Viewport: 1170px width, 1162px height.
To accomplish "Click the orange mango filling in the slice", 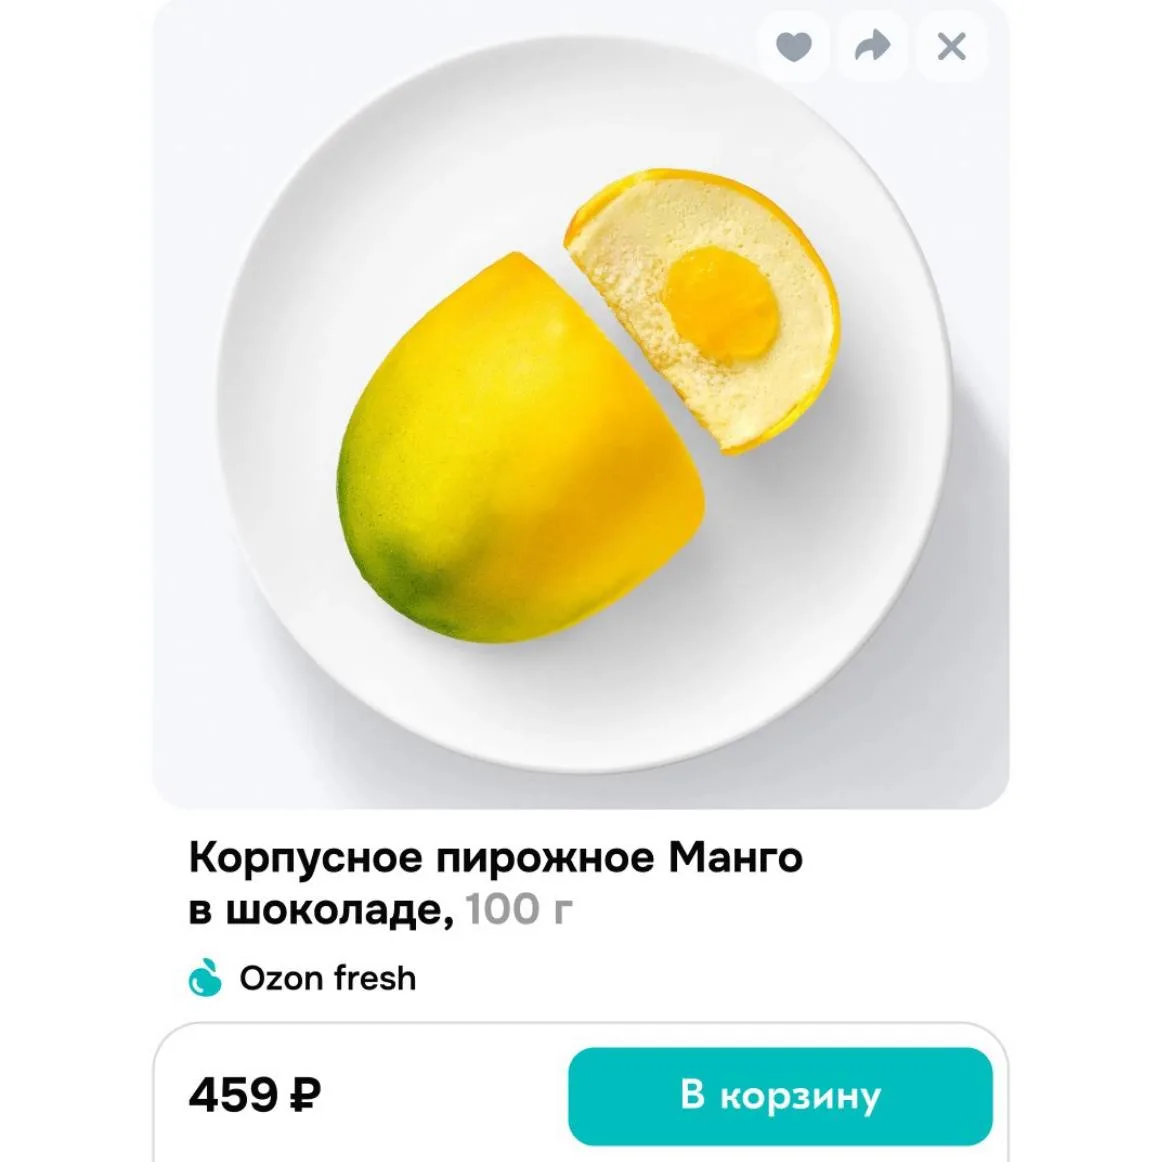I will [721, 304].
